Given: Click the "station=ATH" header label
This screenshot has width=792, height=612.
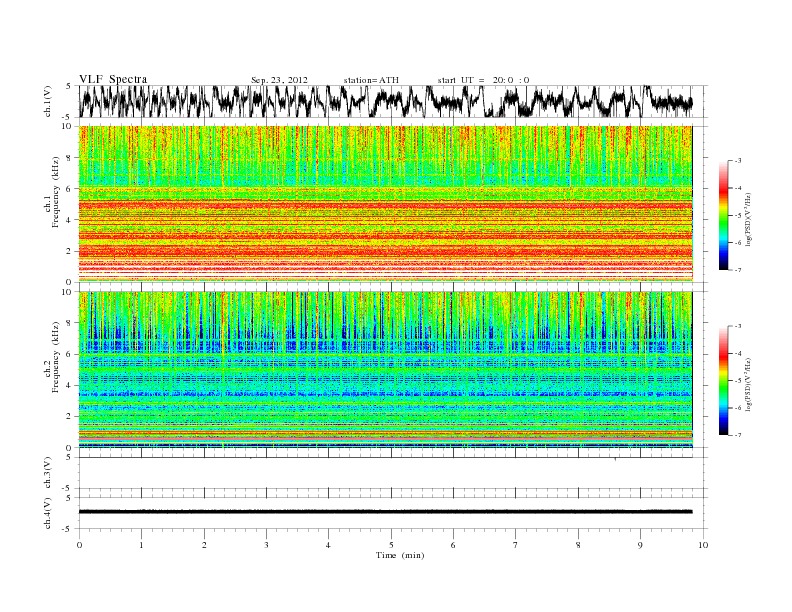Looking at the screenshot, I should pyautogui.click(x=371, y=80).
